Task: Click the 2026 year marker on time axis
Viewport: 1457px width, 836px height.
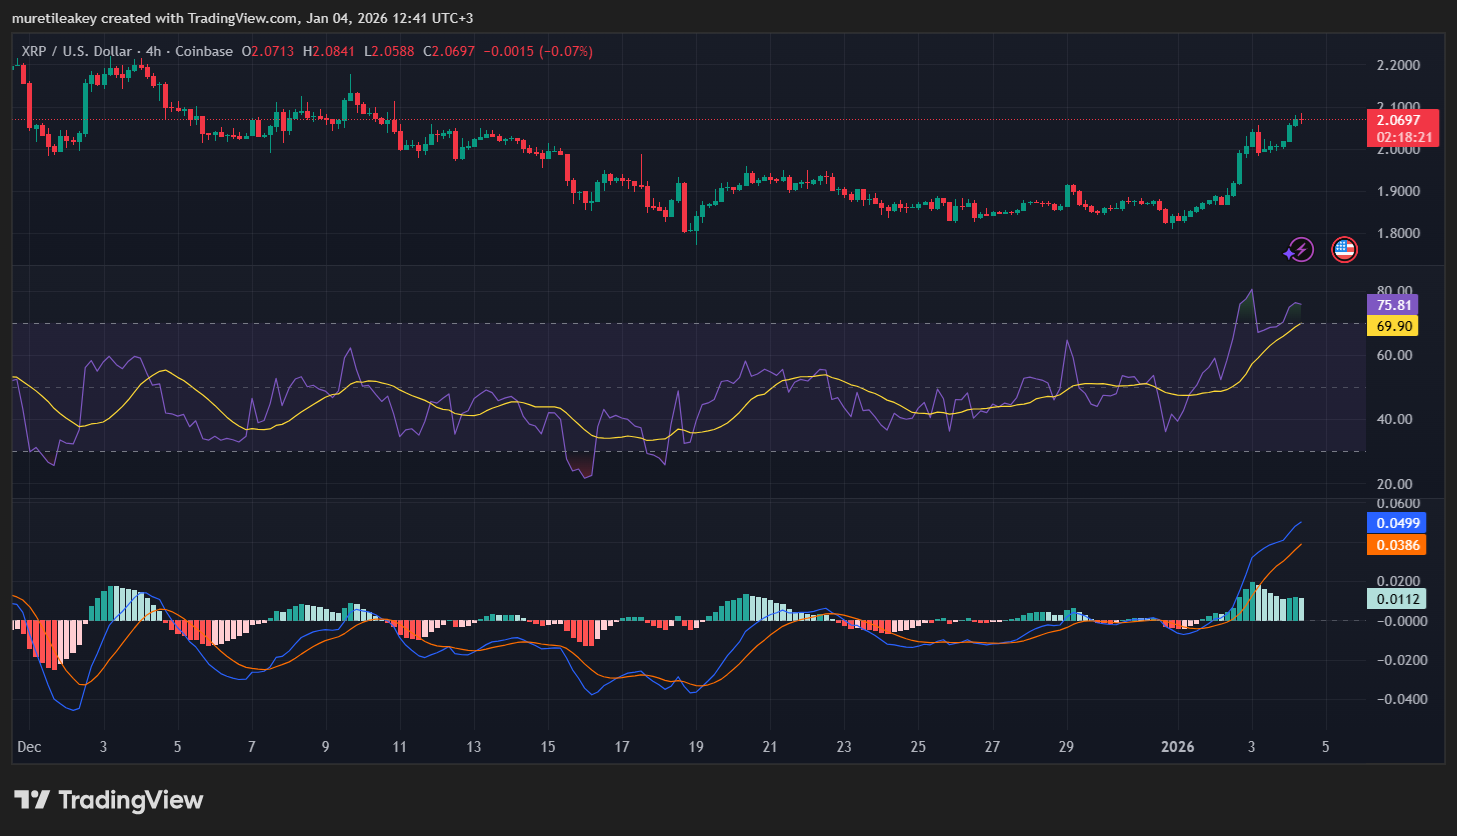Action: (1177, 747)
